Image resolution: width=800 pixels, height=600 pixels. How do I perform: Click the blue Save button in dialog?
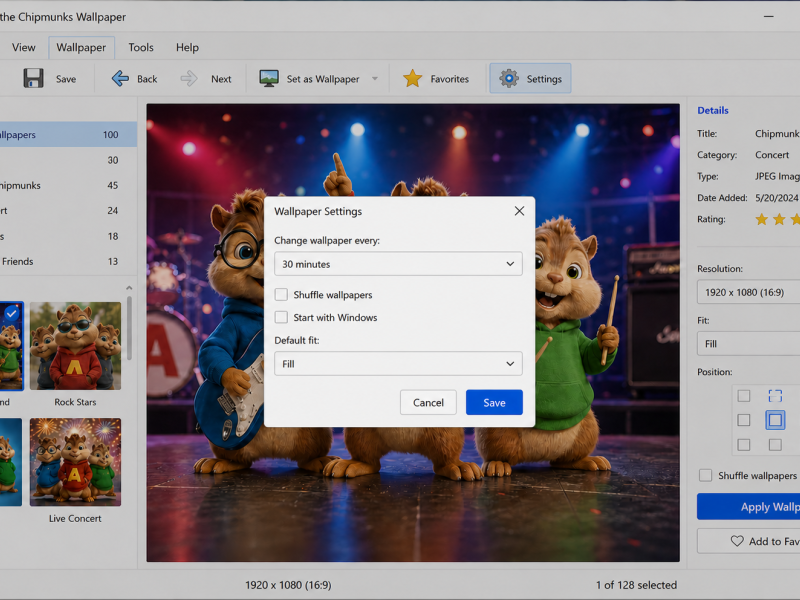[494, 403]
